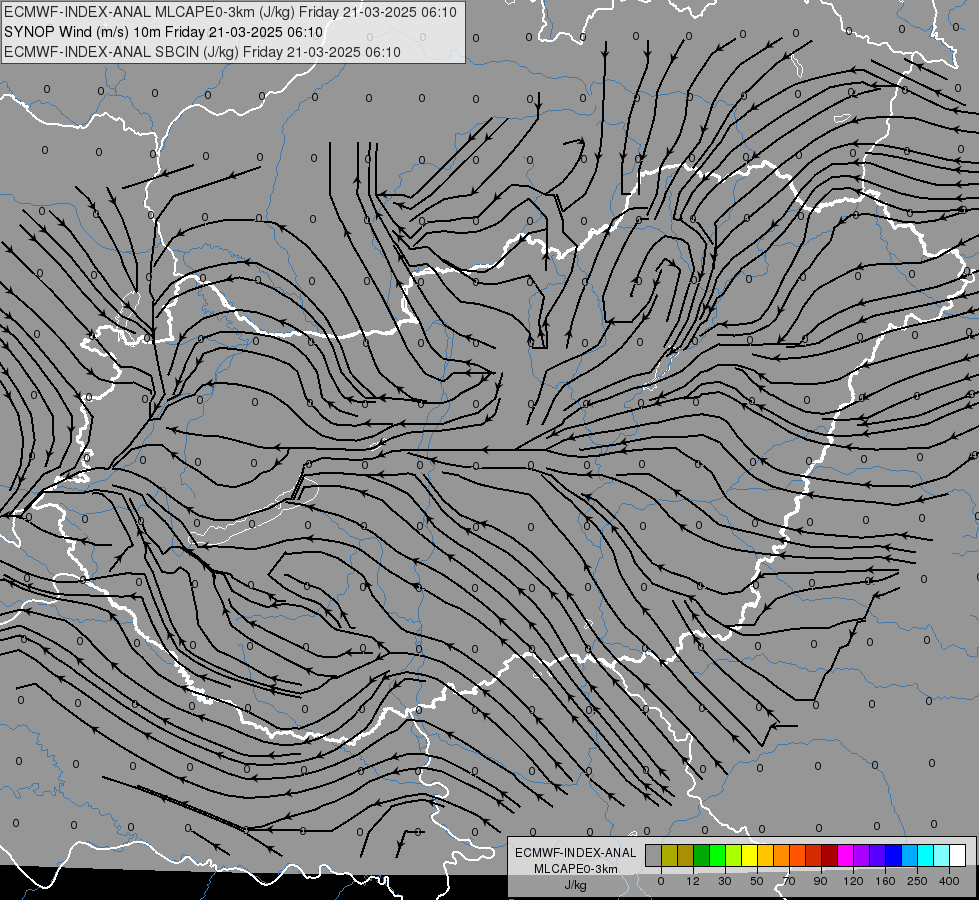Pick the sky-blue swatch before tick 250

tap(910, 856)
